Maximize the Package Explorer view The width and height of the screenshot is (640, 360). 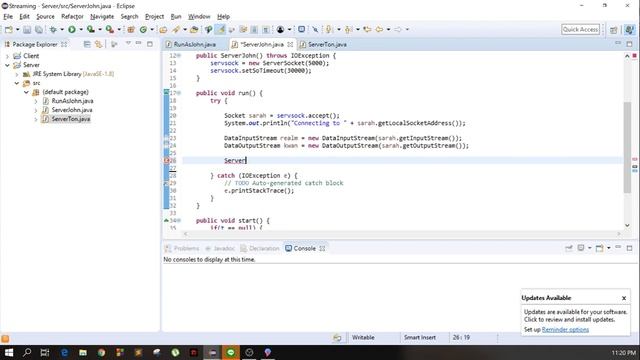pyautogui.click(x=150, y=44)
